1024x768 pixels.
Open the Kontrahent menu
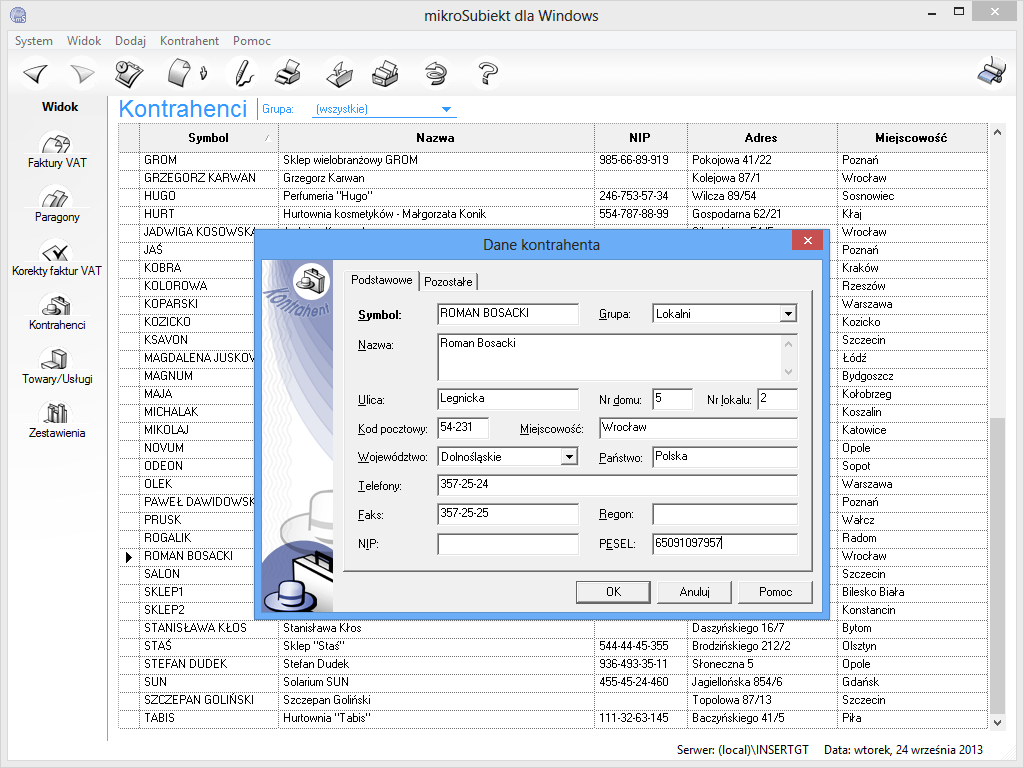click(189, 40)
